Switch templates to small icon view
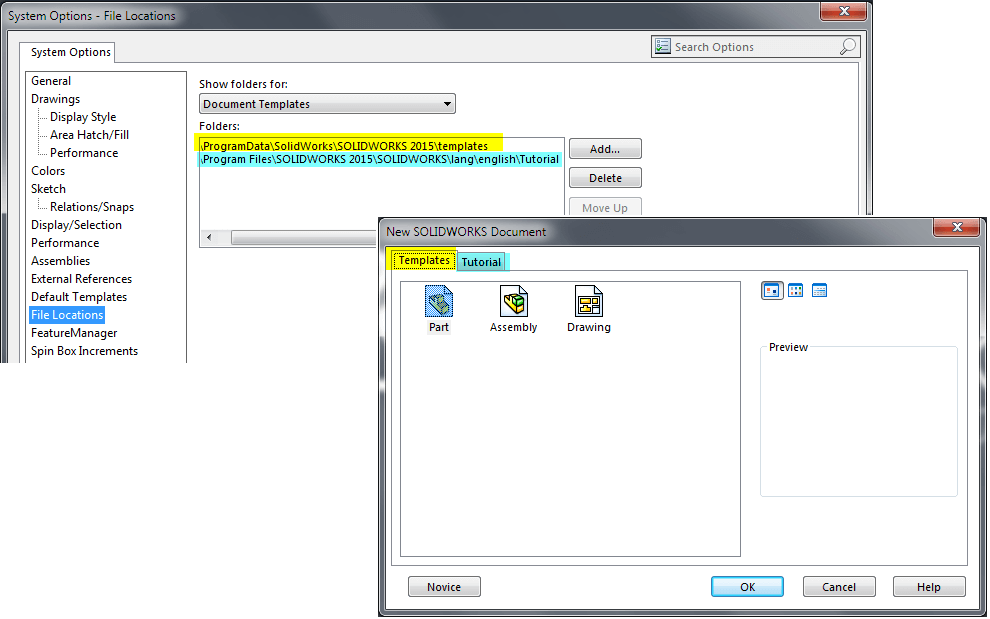990x619 pixels. coord(796,290)
